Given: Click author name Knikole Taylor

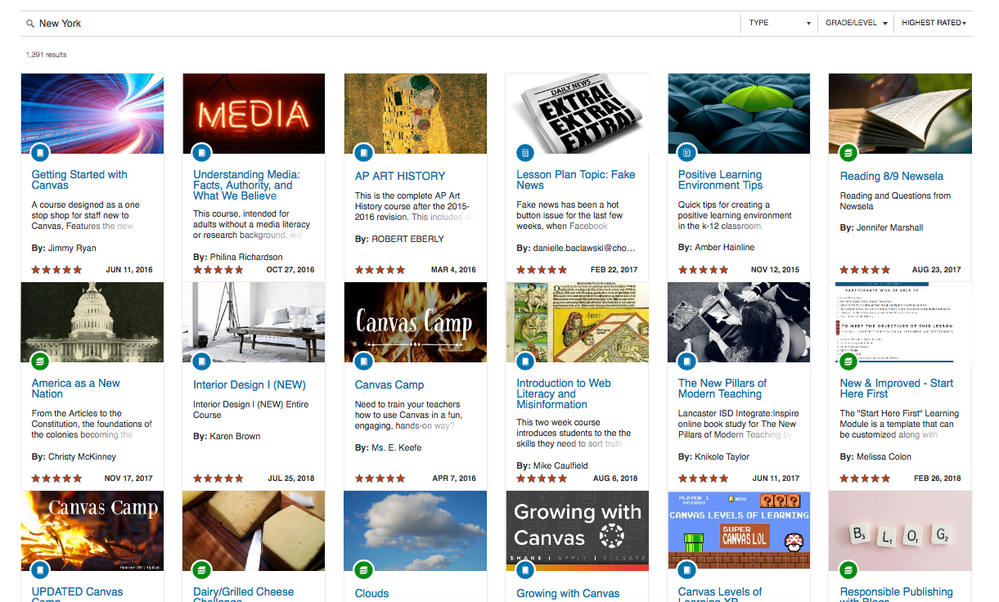Looking at the screenshot, I should pyautogui.click(x=722, y=457).
